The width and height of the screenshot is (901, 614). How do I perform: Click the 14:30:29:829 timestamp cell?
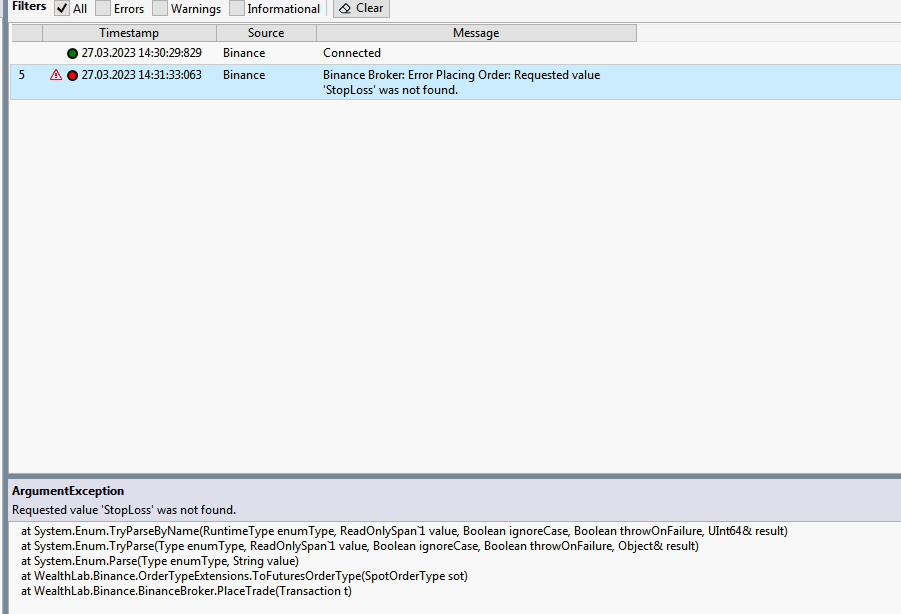pos(141,53)
